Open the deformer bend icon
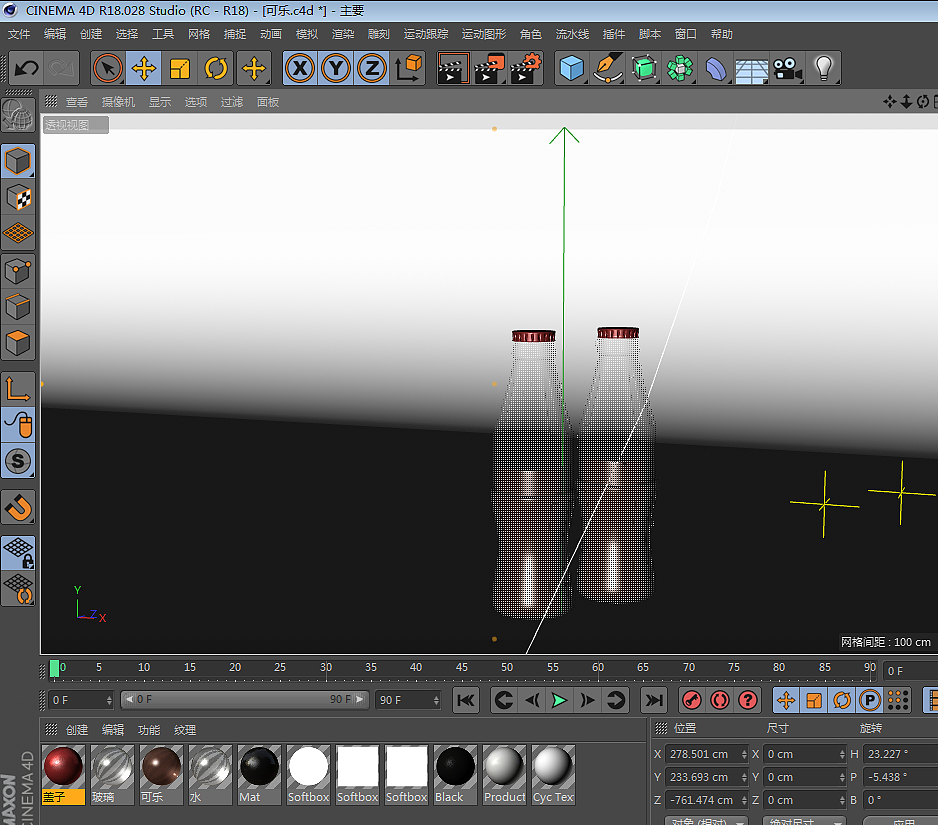 [715, 68]
